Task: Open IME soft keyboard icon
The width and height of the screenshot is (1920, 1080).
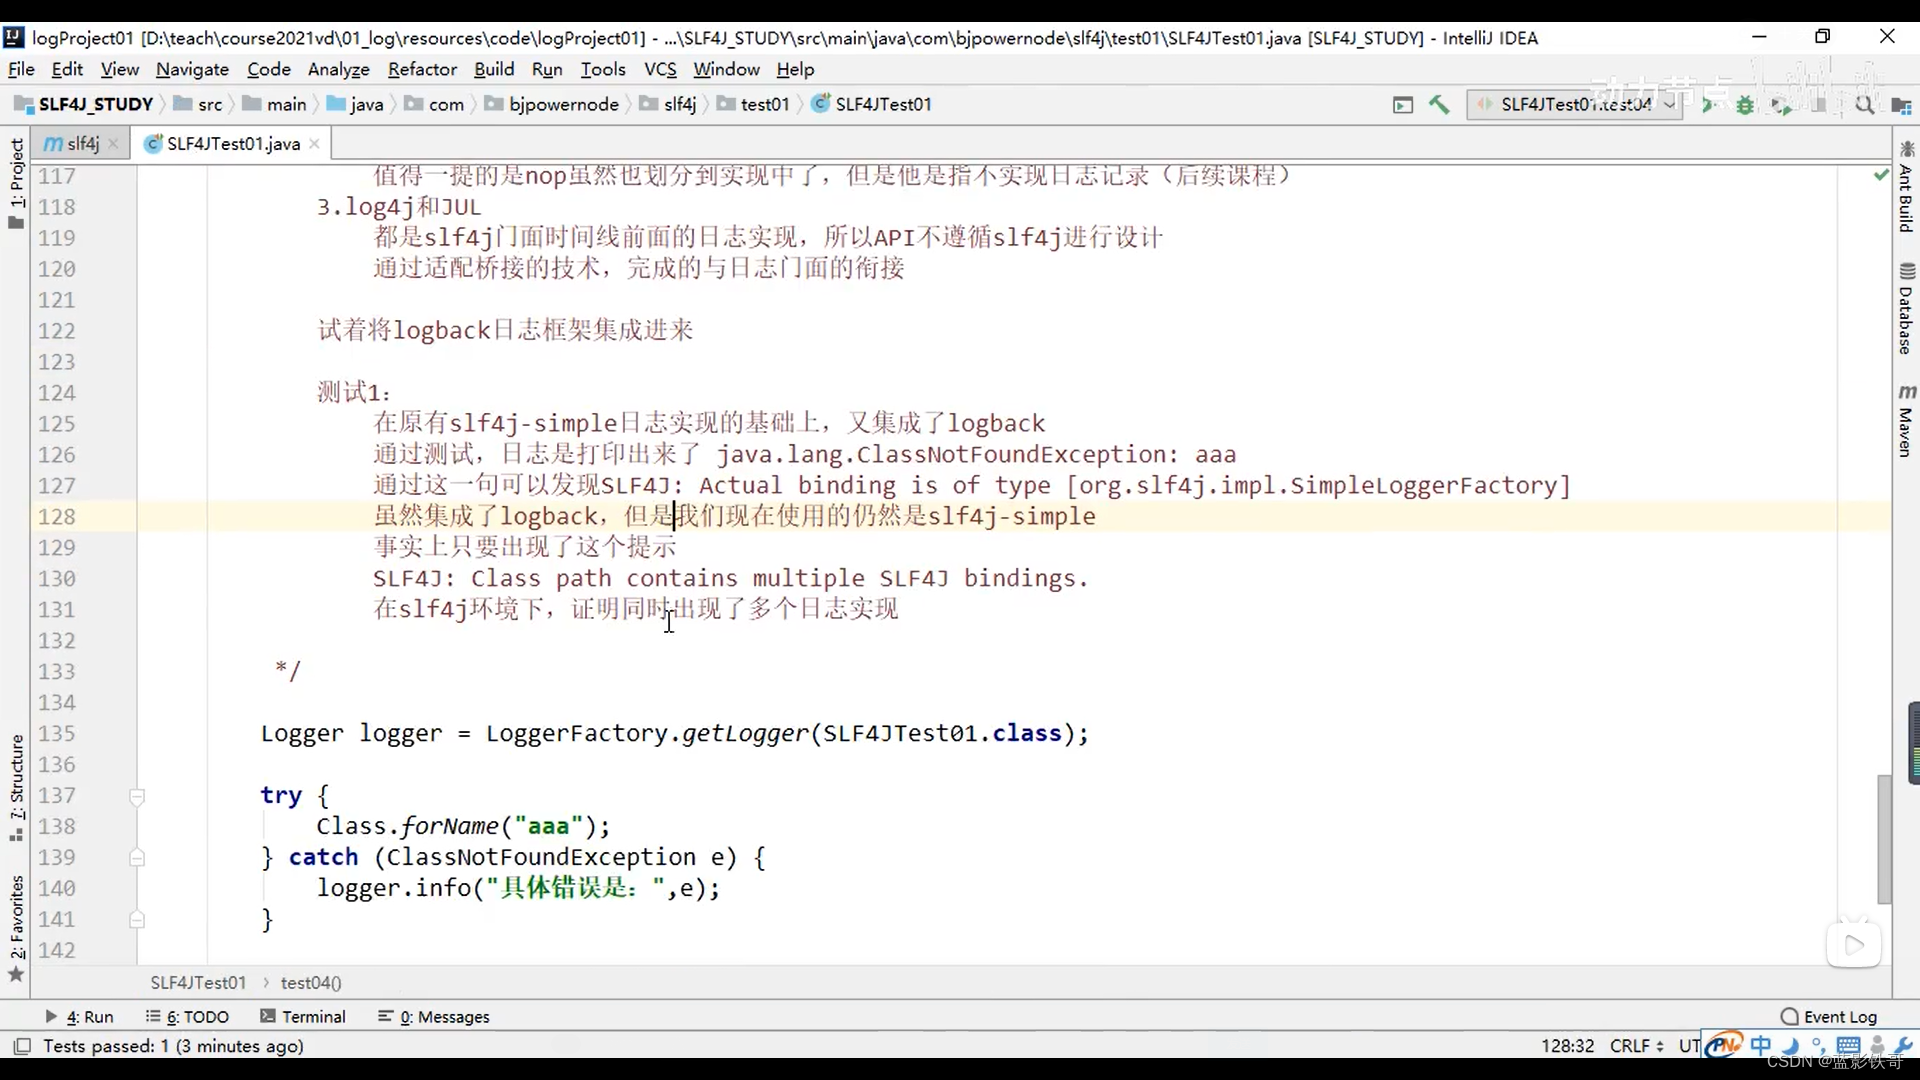Action: tap(1848, 1045)
